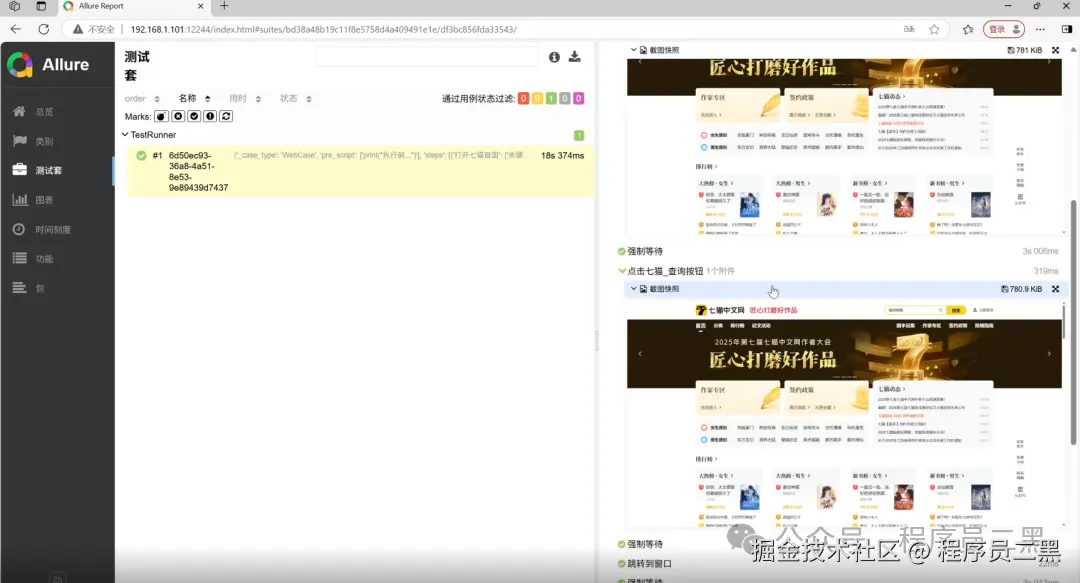Toggle the yellow broken status filter
Viewport: 1080px width, 583px height.
click(x=537, y=99)
